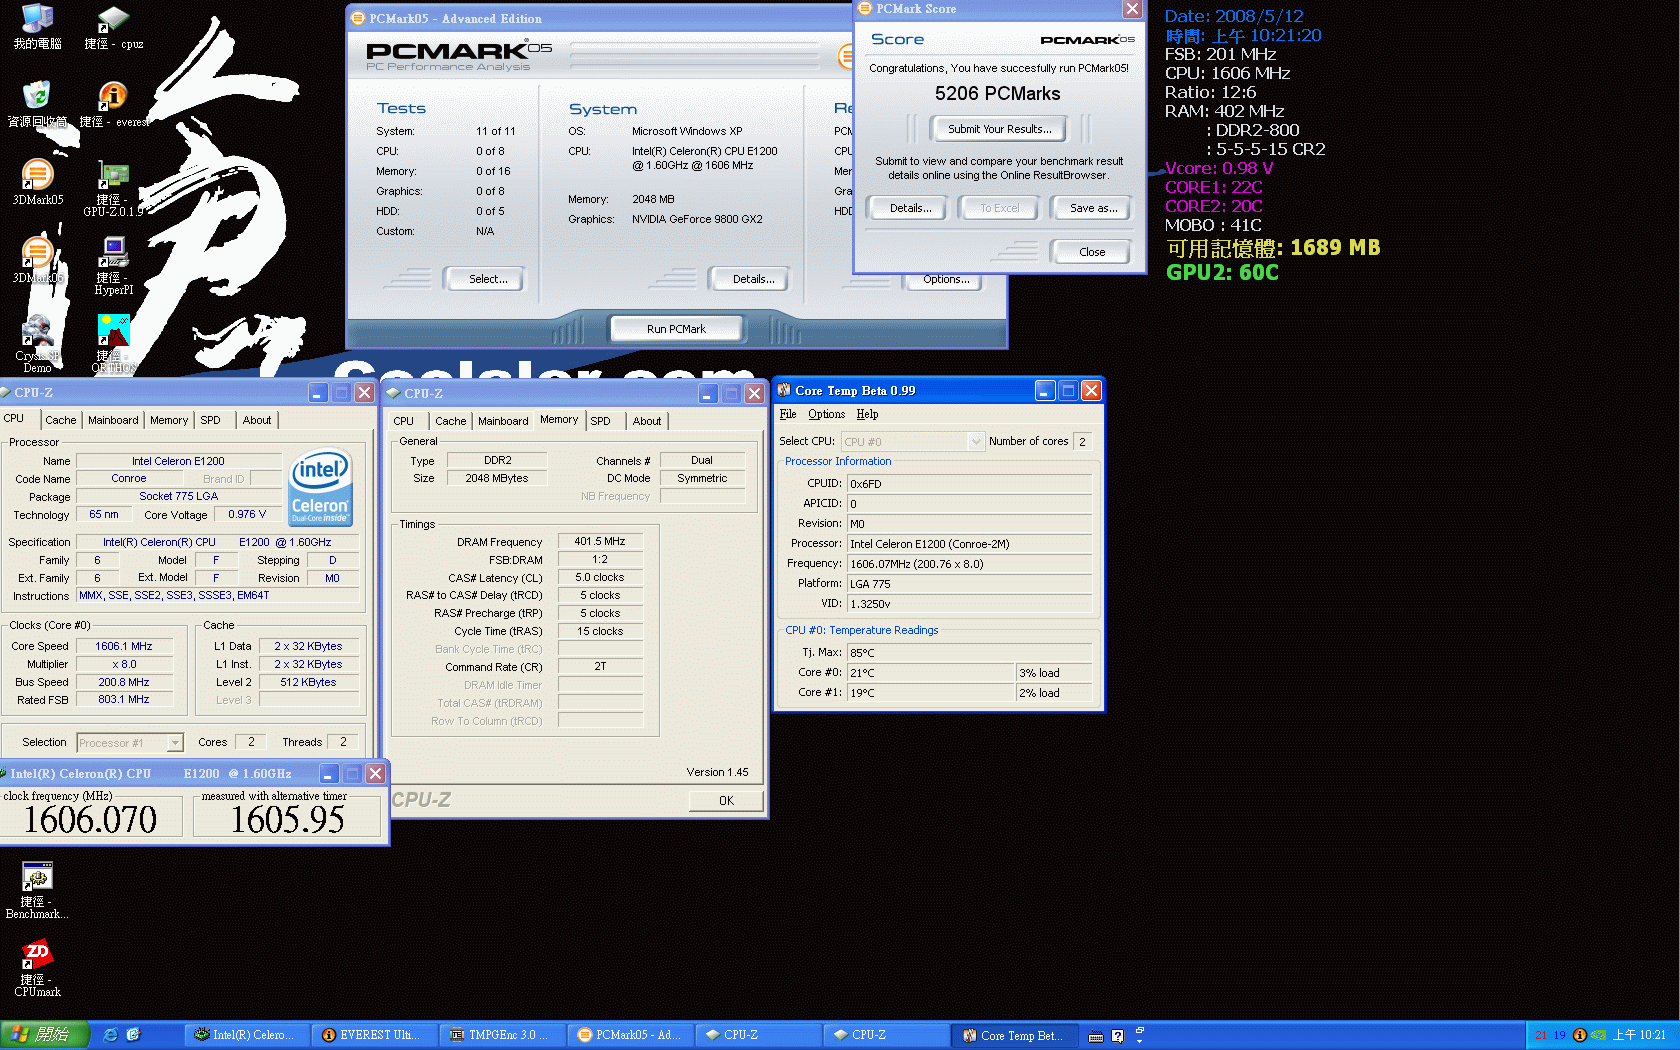
Task: Switch to SPD tab in left CPU-Z window
Action: 210,420
